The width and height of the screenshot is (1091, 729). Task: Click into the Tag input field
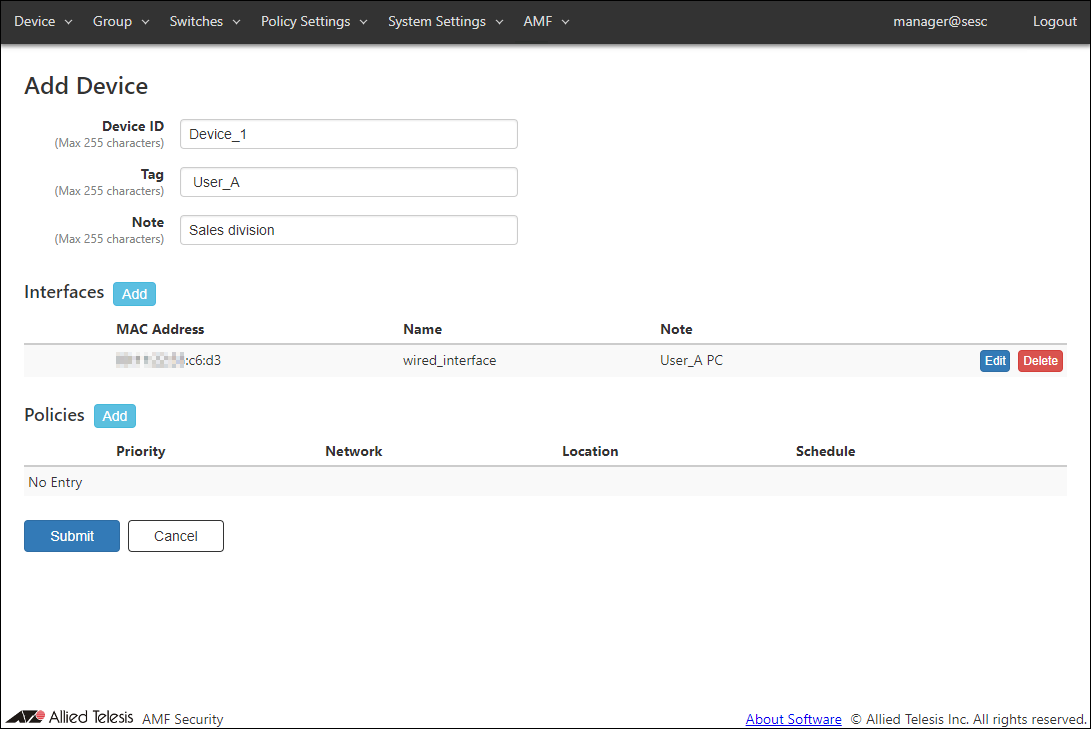(x=348, y=182)
